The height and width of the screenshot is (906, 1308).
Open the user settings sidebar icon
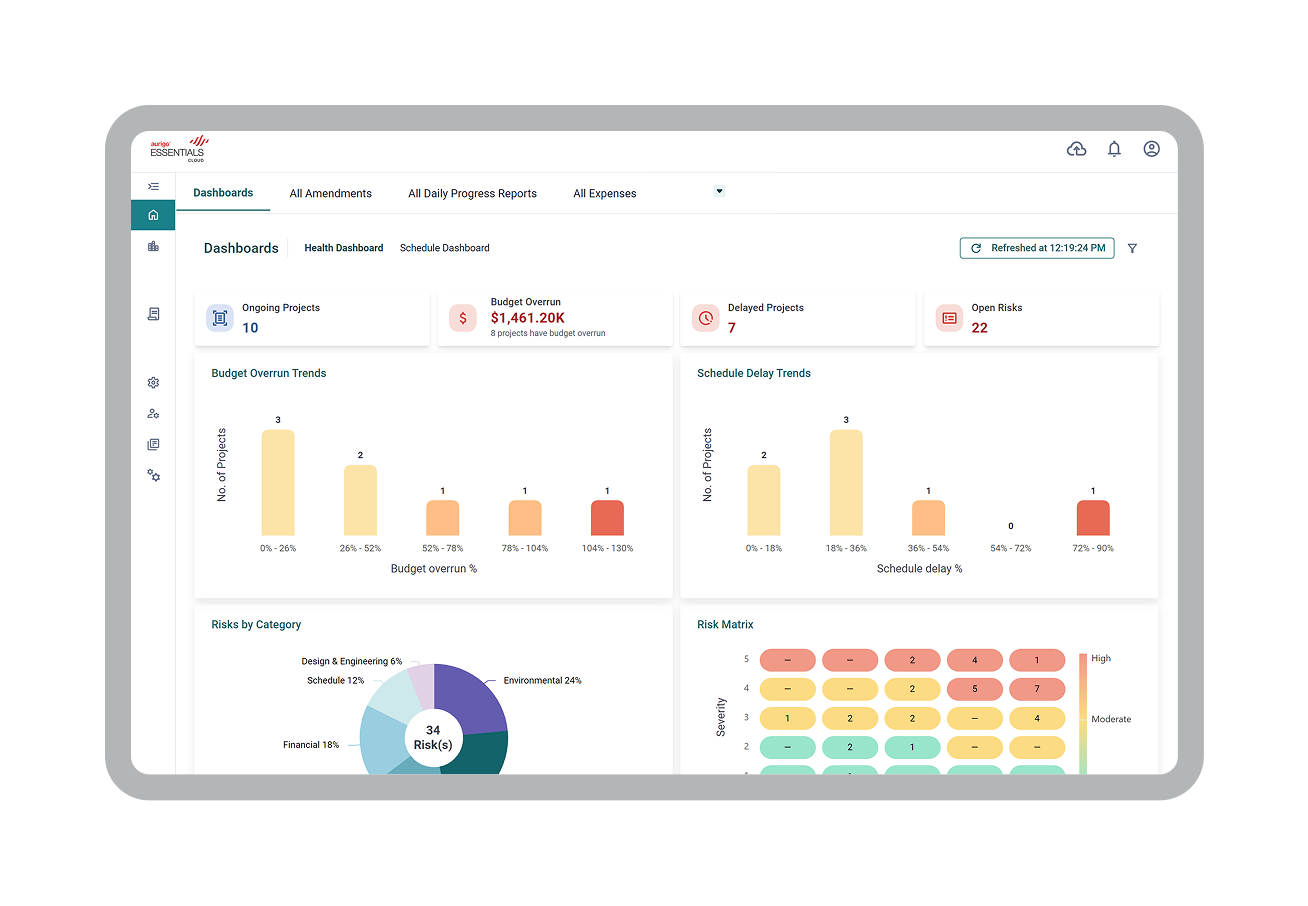[x=153, y=414]
